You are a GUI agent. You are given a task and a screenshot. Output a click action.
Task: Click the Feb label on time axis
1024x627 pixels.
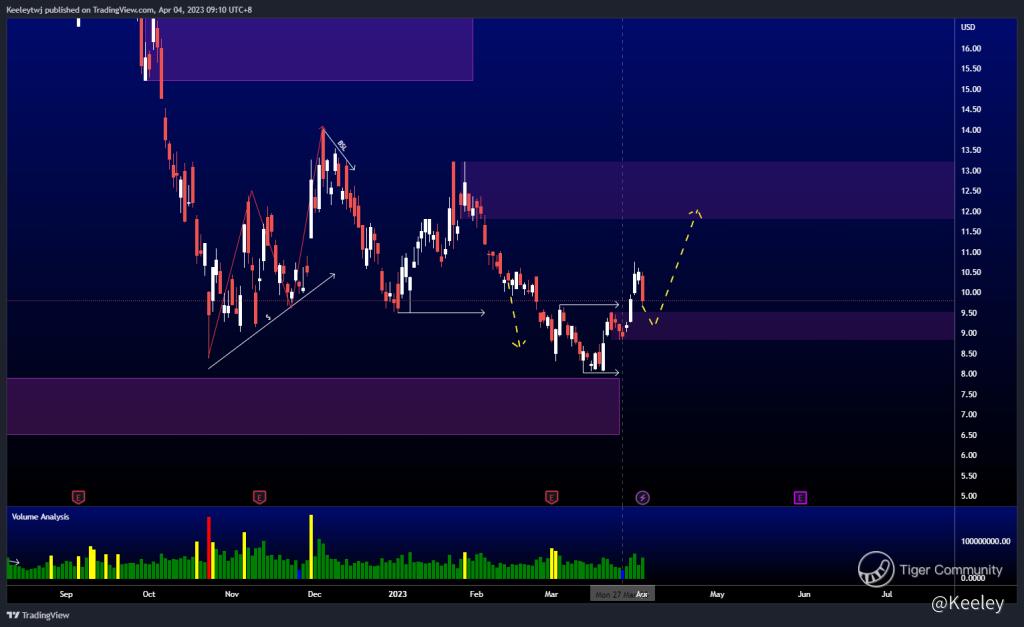point(476,594)
